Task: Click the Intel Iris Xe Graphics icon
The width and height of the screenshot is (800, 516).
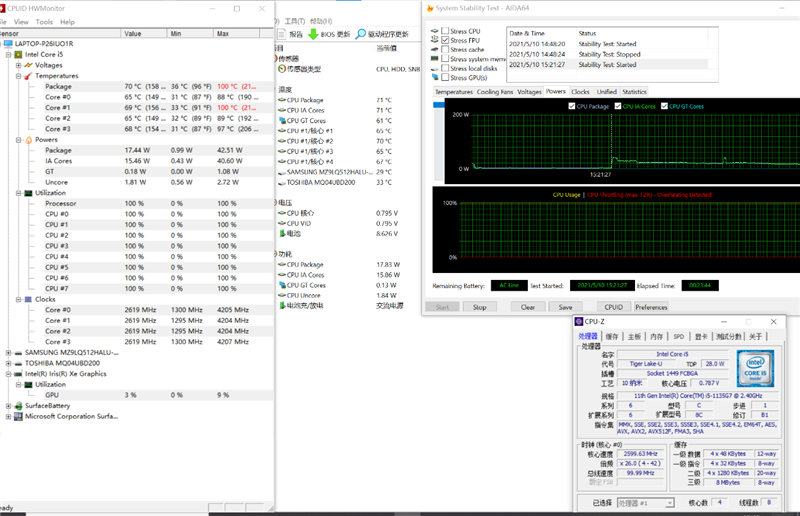Action: coord(18,373)
